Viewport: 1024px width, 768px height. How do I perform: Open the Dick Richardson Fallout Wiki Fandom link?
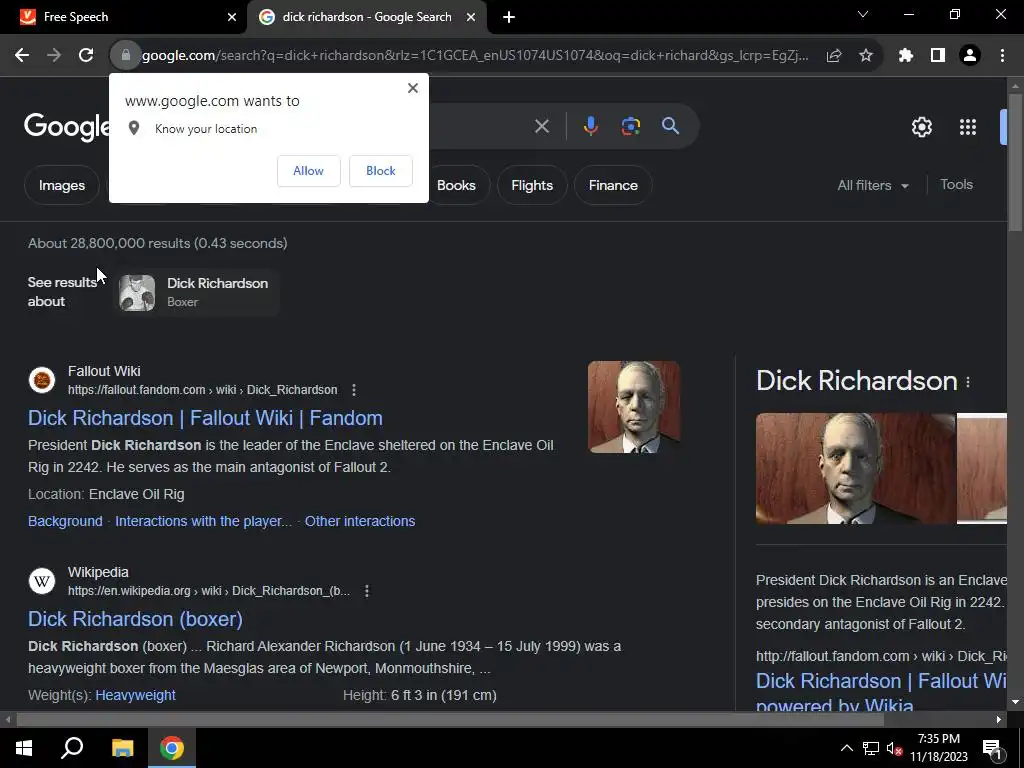[x=205, y=418]
